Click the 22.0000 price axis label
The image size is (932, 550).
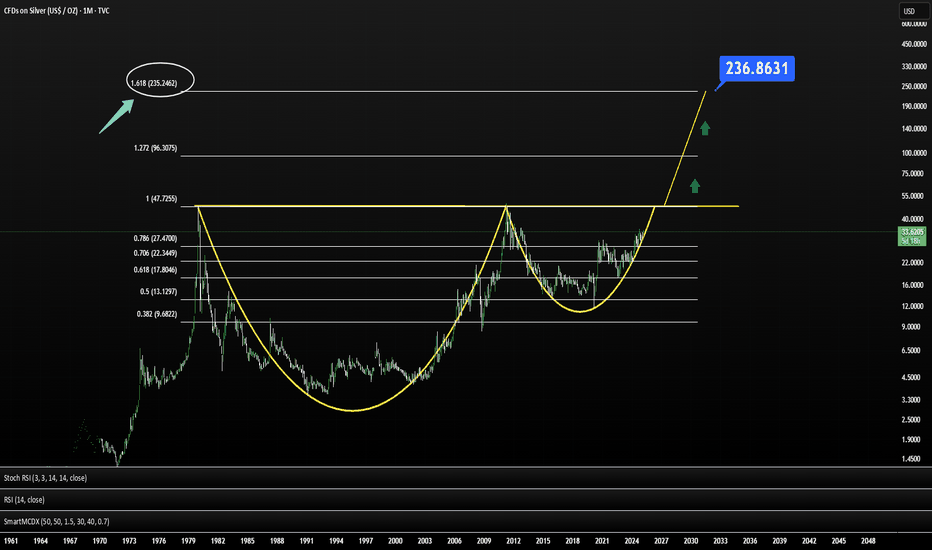pos(914,263)
